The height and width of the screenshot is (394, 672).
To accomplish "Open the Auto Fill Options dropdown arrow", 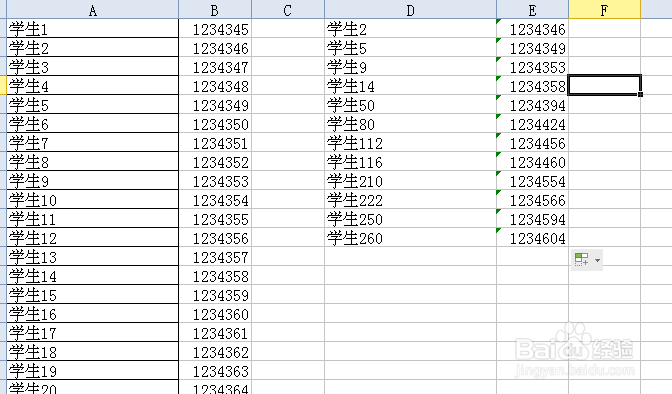I will pyautogui.click(x=597, y=260).
